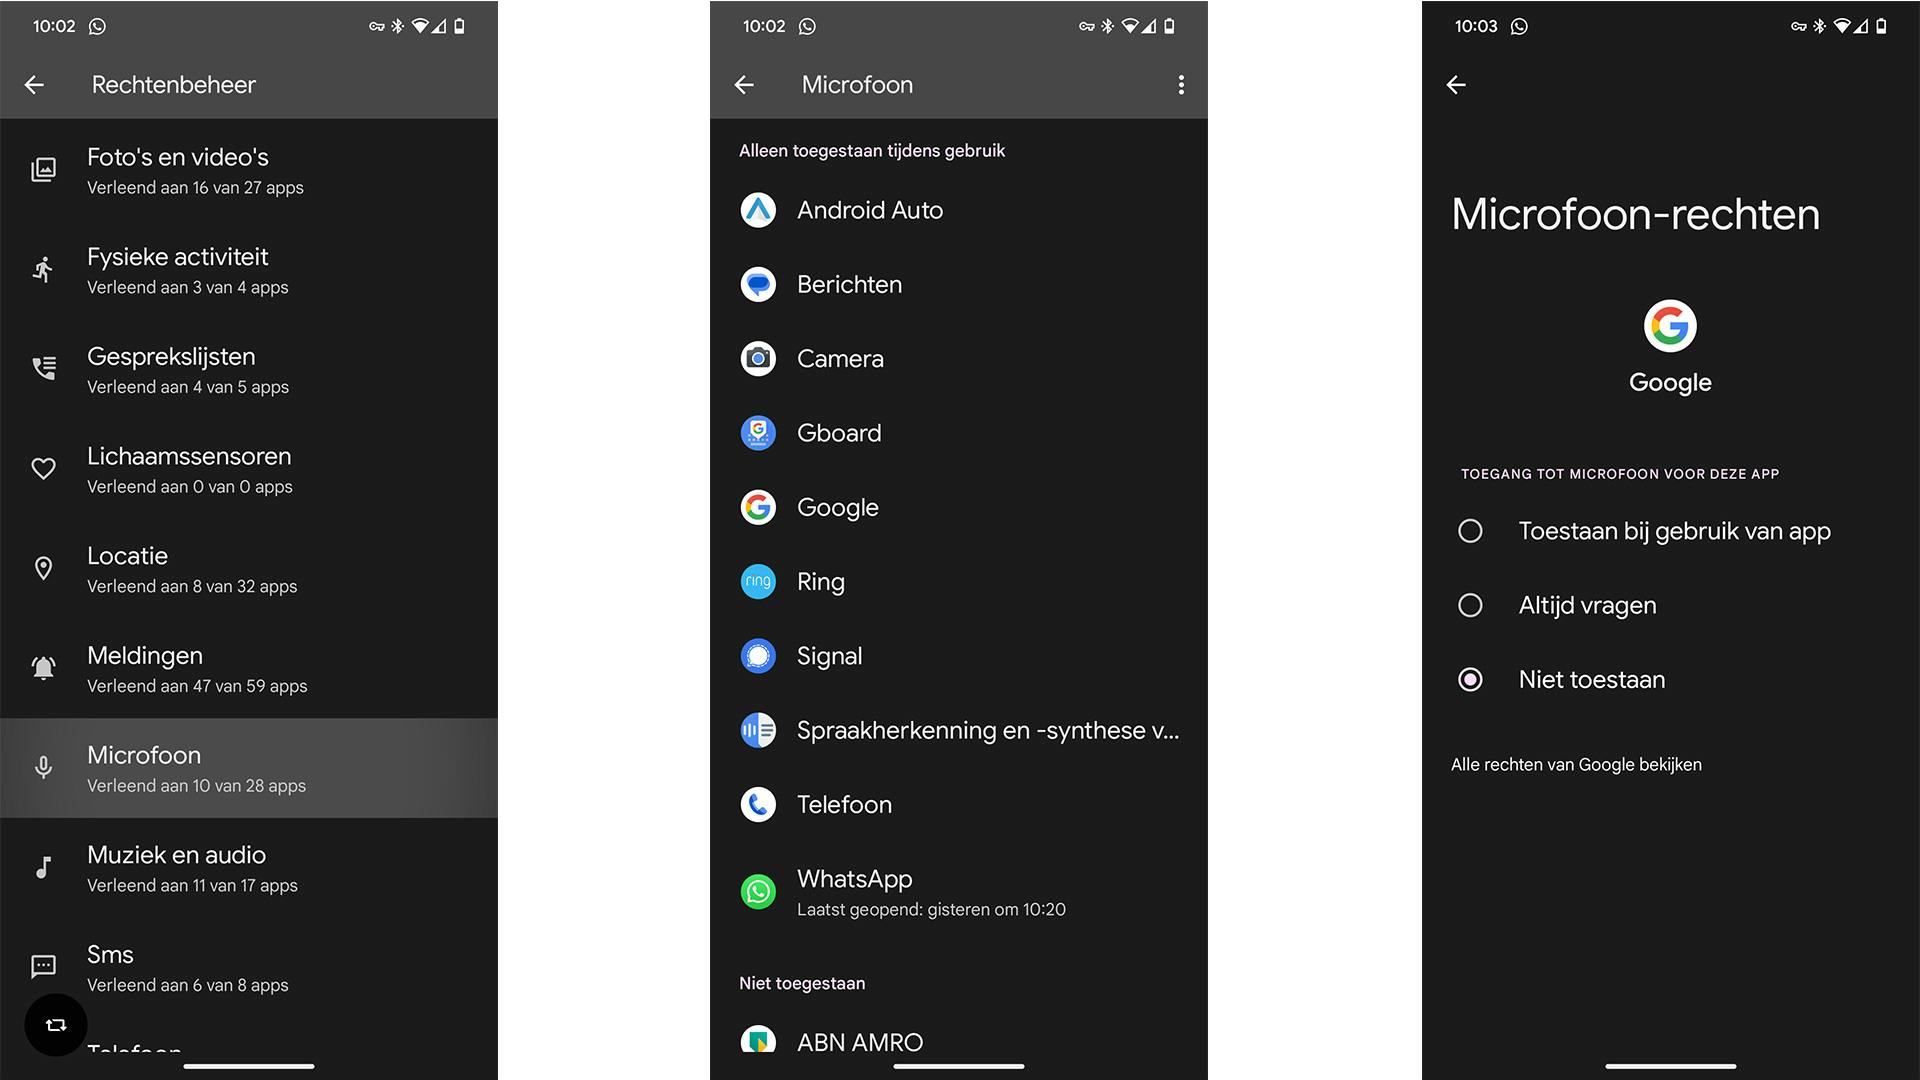The width and height of the screenshot is (1920, 1080).
Task: Select 'Altijd vragen' radio option
Action: click(x=1470, y=605)
